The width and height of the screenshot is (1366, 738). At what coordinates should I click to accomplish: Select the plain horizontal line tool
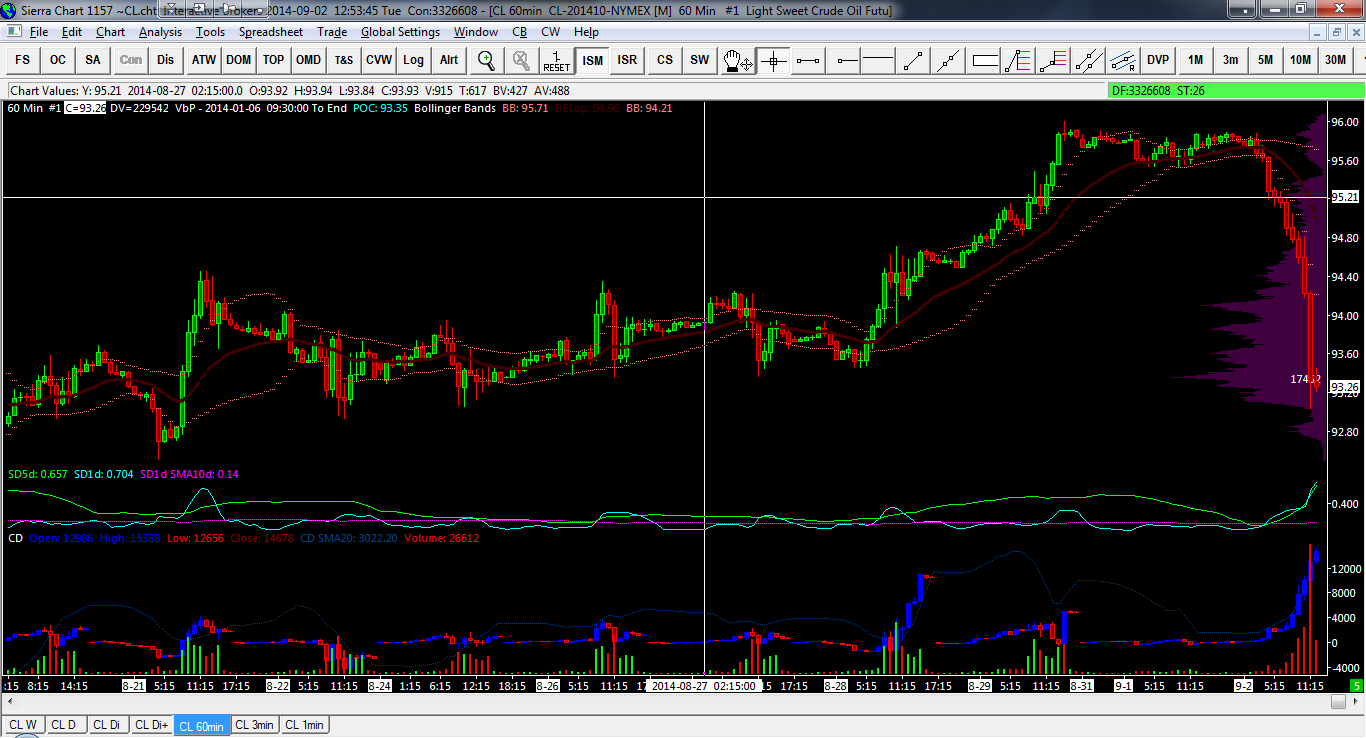[879, 60]
